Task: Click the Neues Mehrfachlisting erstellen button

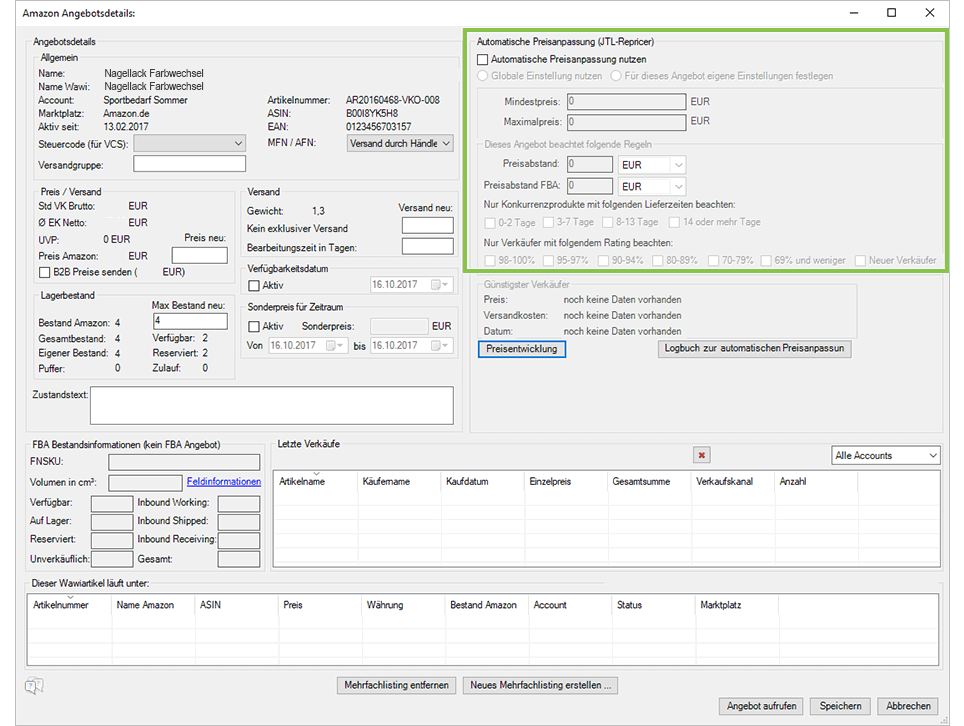Action: point(541,685)
